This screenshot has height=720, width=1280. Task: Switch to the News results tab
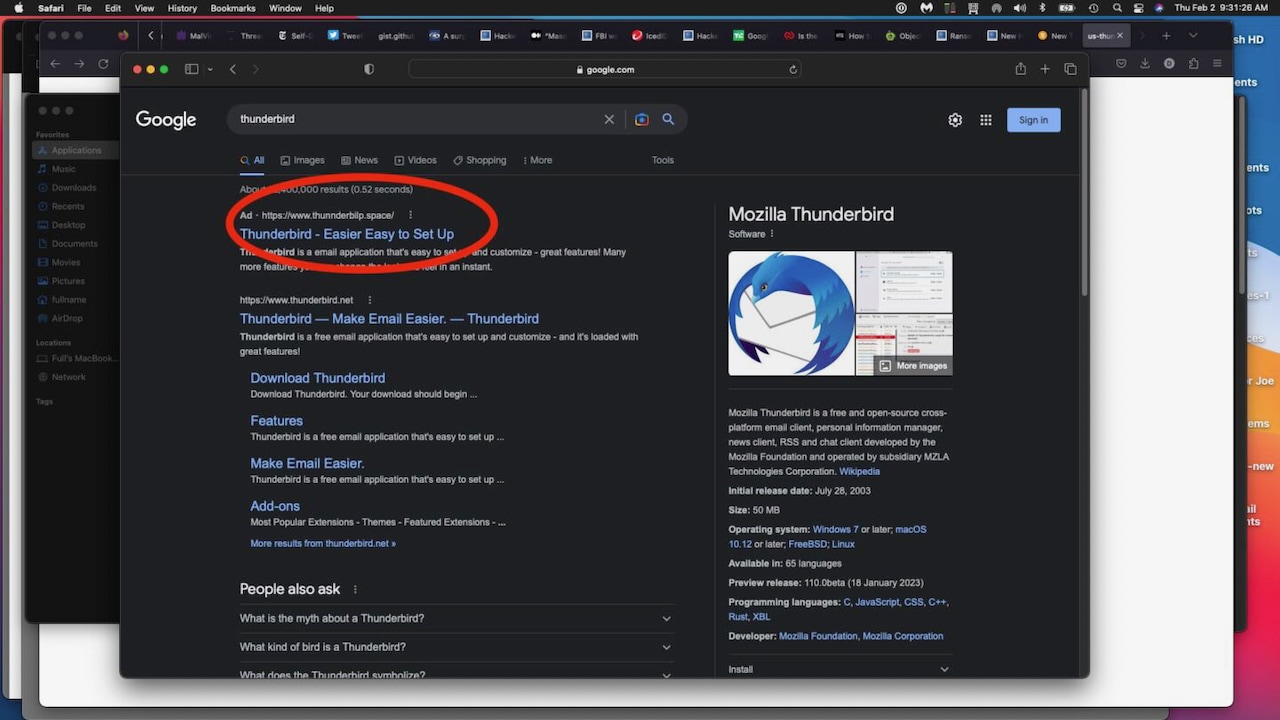tap(359, 160)
